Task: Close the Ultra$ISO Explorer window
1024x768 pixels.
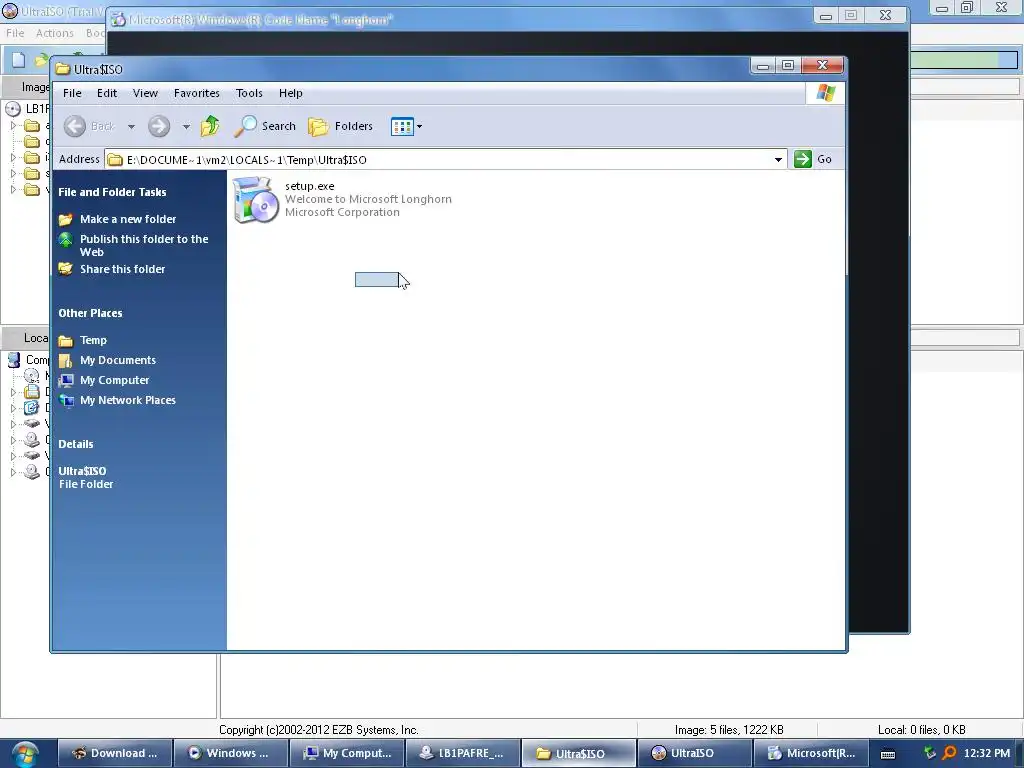Action: click(823, 65)
